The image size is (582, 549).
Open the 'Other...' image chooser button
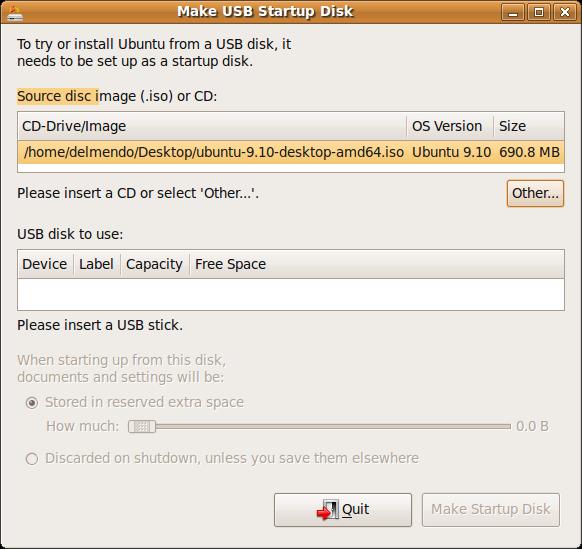(x=535, y=193)
